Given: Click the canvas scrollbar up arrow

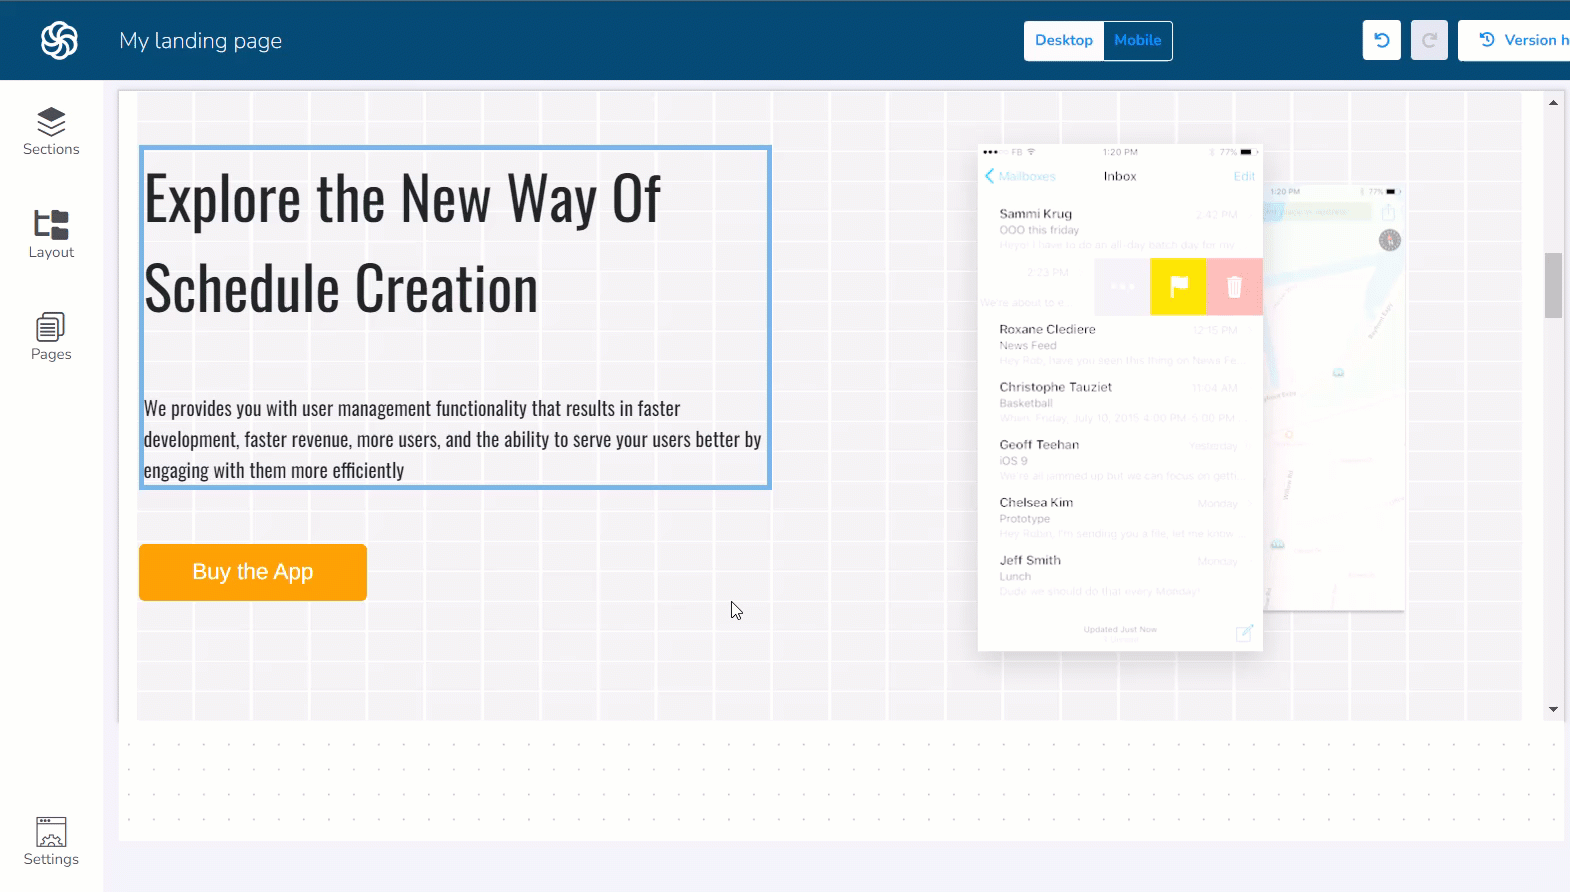Looking at the screenshot, I should click(1553, 102).
